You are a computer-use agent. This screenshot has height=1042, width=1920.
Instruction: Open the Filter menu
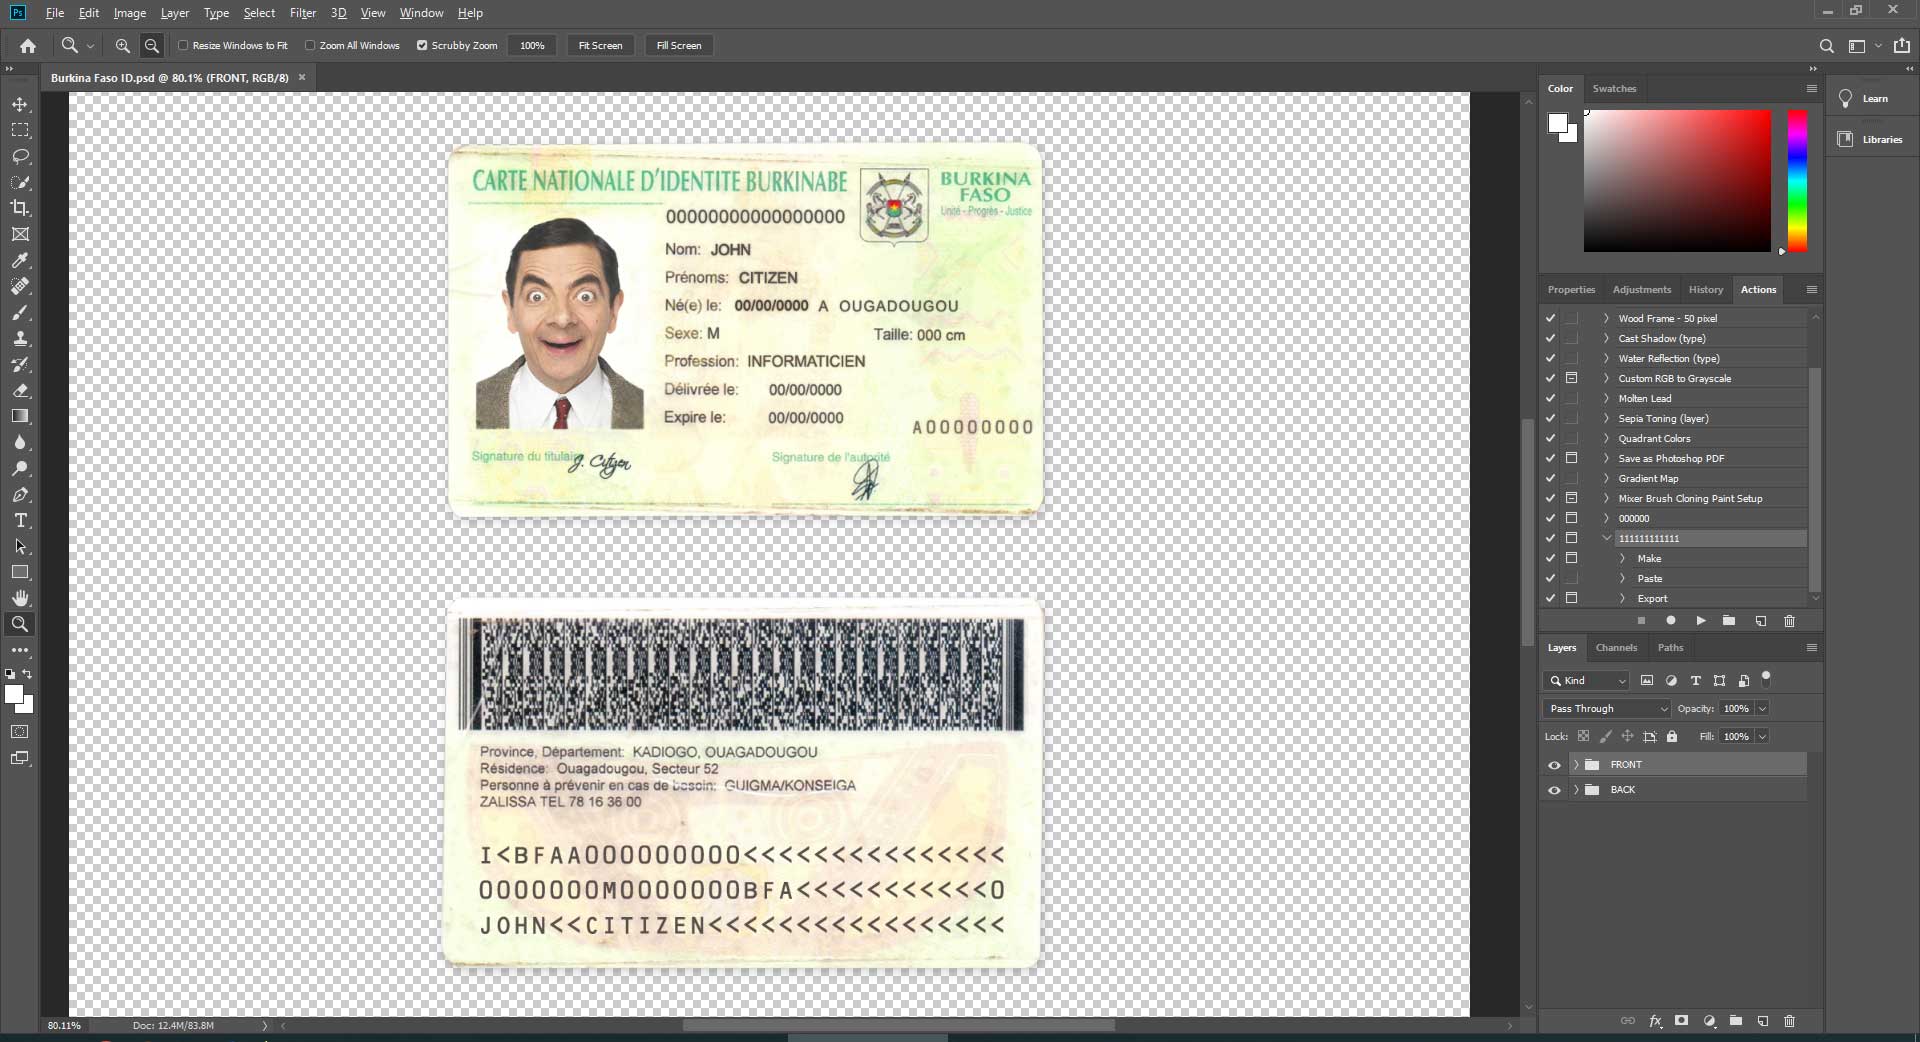pos(302,13)
